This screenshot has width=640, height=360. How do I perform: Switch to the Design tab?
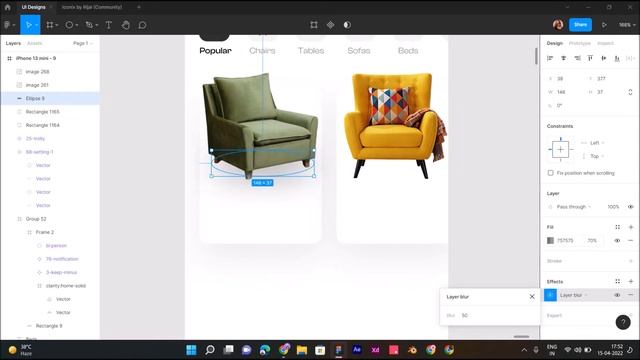click(555, 43)
